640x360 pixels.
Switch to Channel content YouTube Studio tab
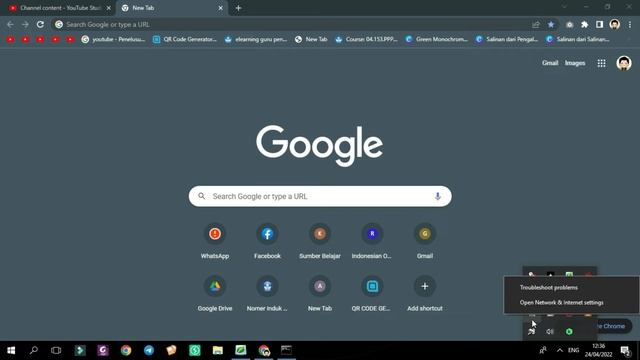[60, 8]
